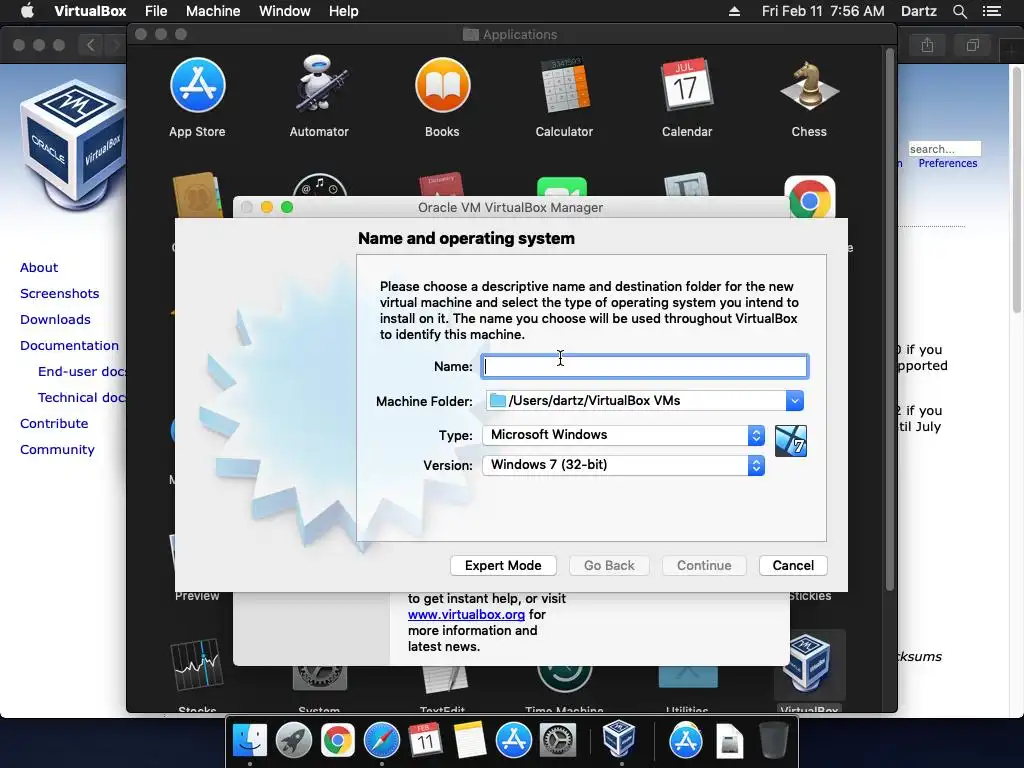Open Books app icon in Applications
Viewport: 1024px width, 768px height.
coord(442,86)
